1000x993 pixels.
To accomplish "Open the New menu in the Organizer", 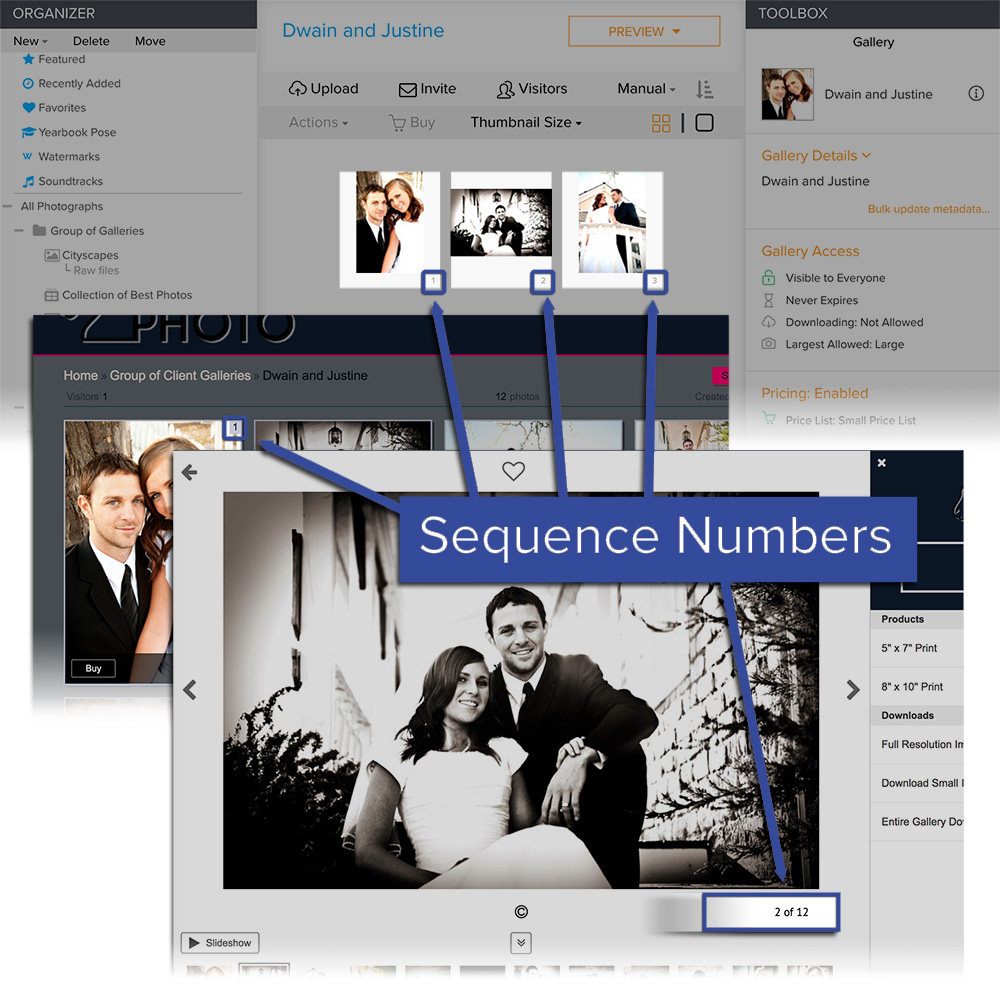I will pyautogui.click(x=25, y=41).
